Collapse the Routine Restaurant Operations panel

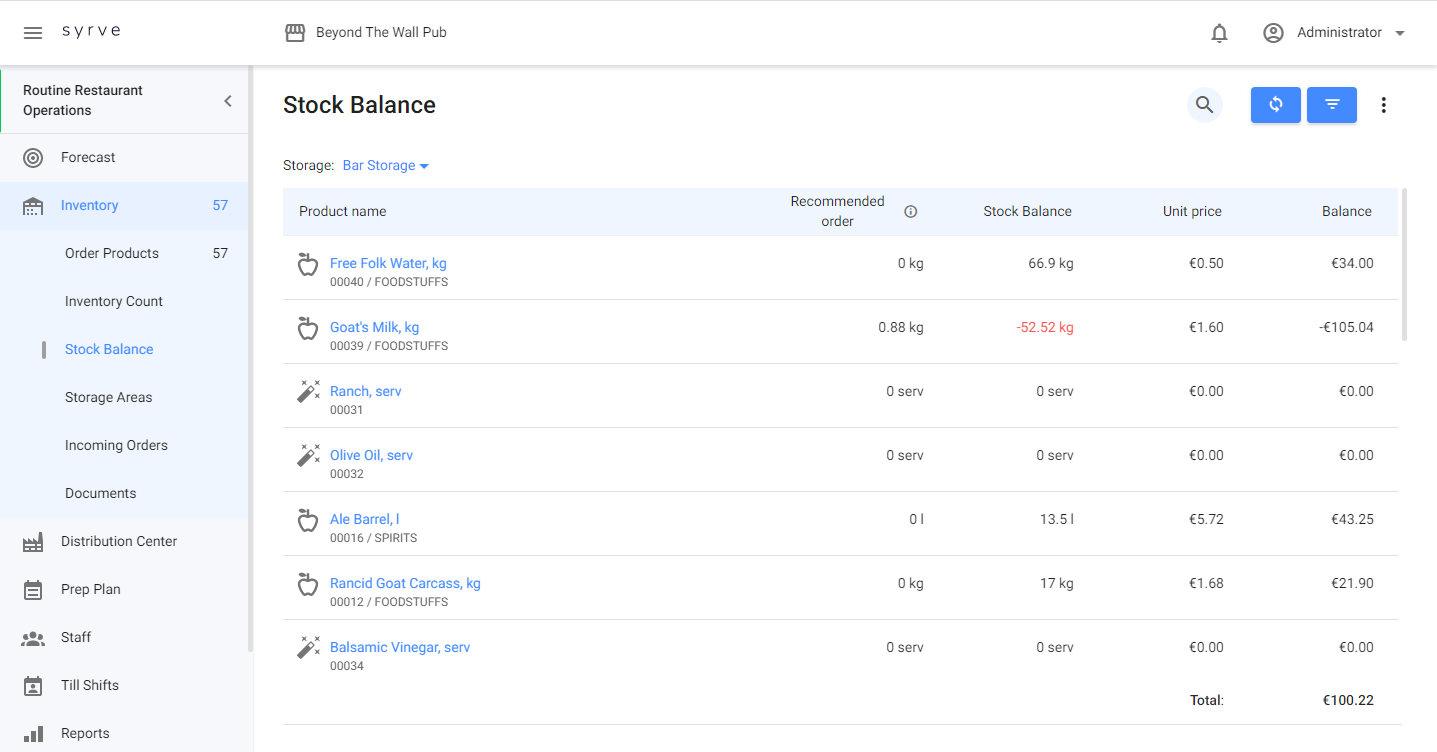coord(228,101)
